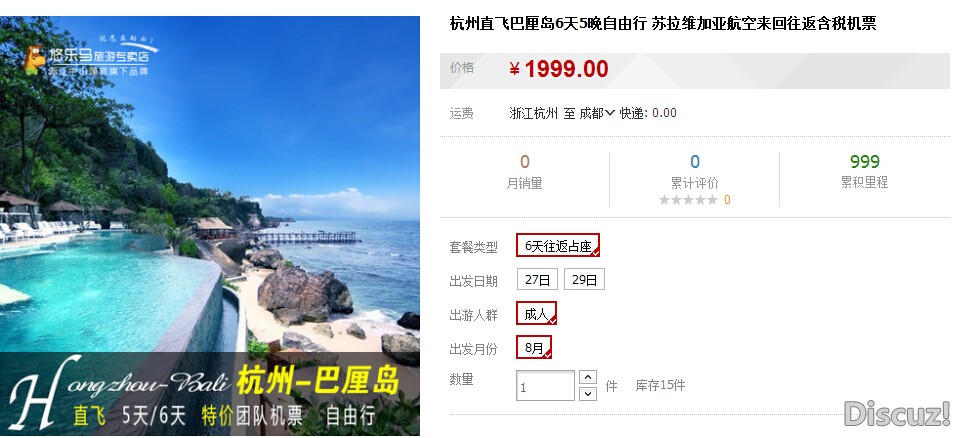Click the orange review count beside stars

pyautogui.click(x=727, y=200)
